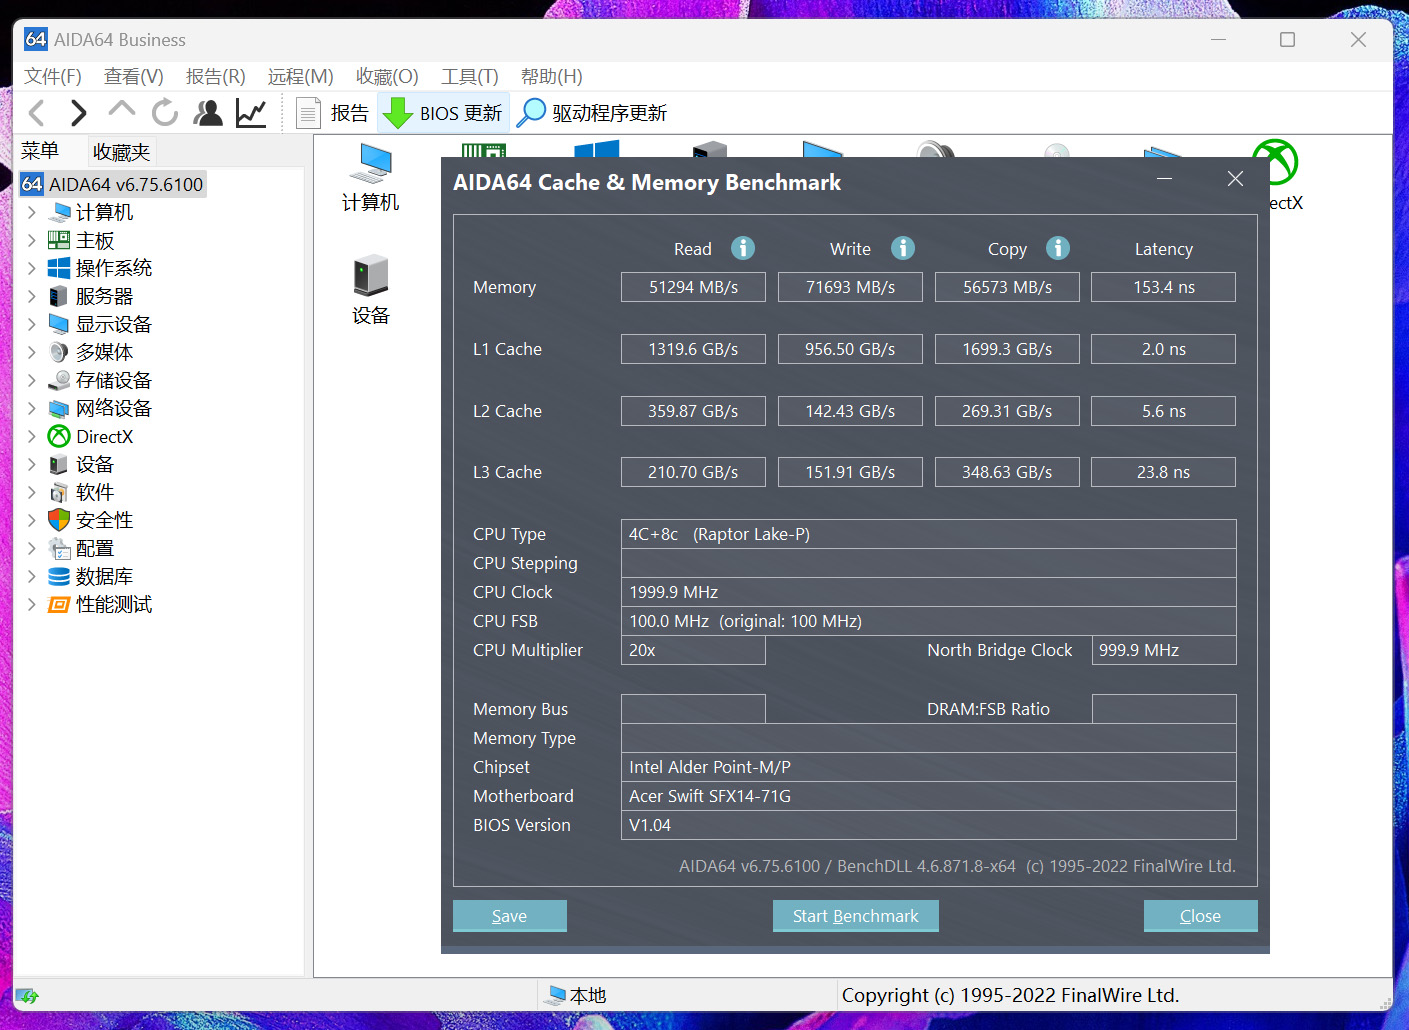Click the refresh icon in toolbar

point(164,113)
